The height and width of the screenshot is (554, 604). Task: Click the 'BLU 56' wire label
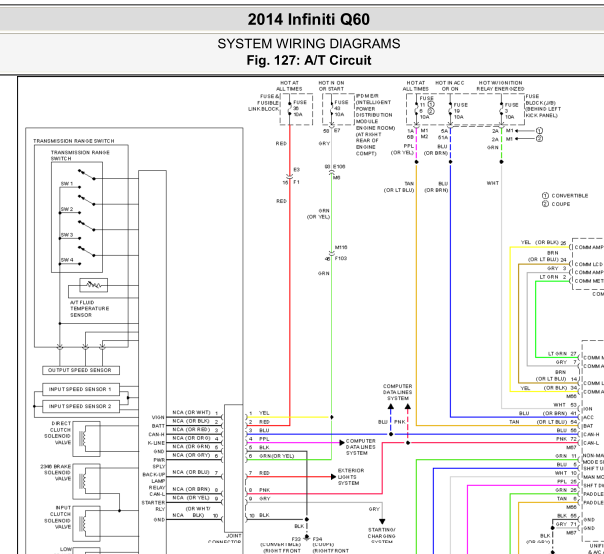567,430
